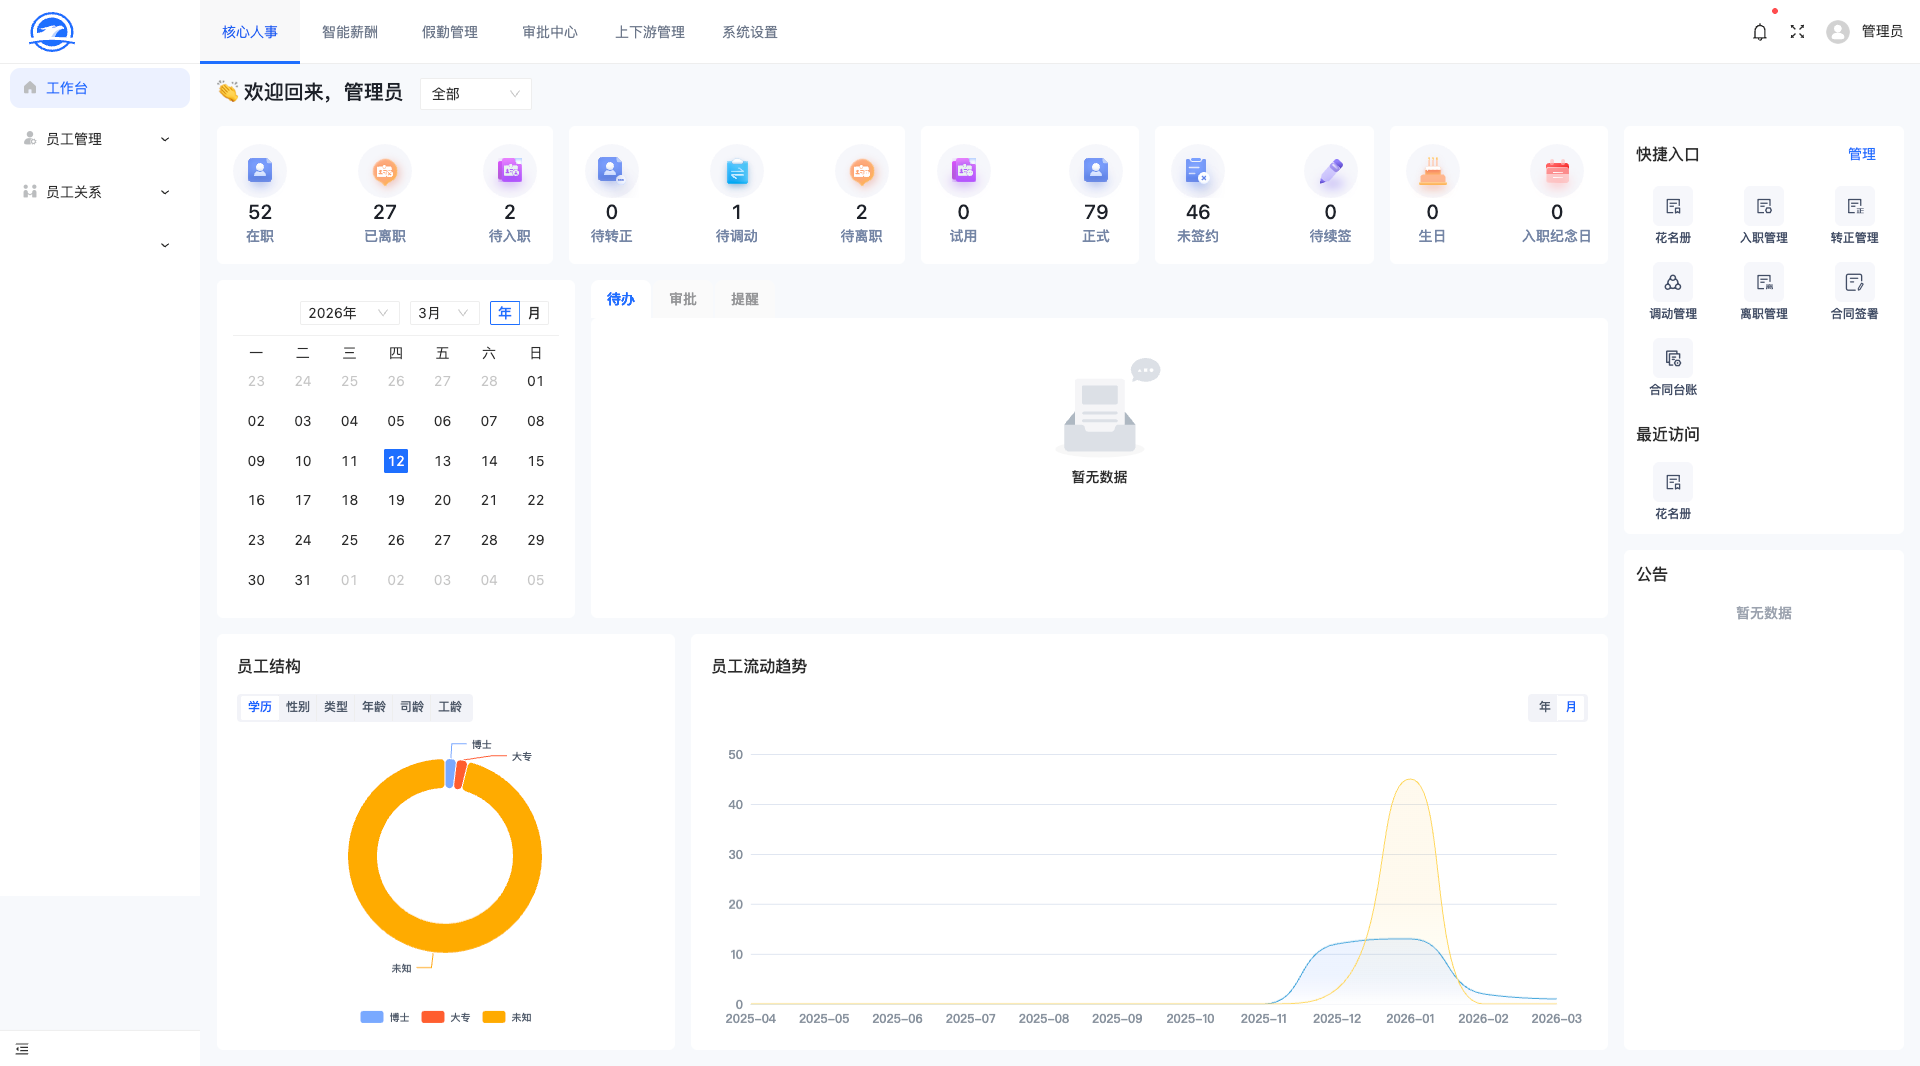Open 合同签署 quick entry
This screenshot has height=1066, width=1920.
1855,291
